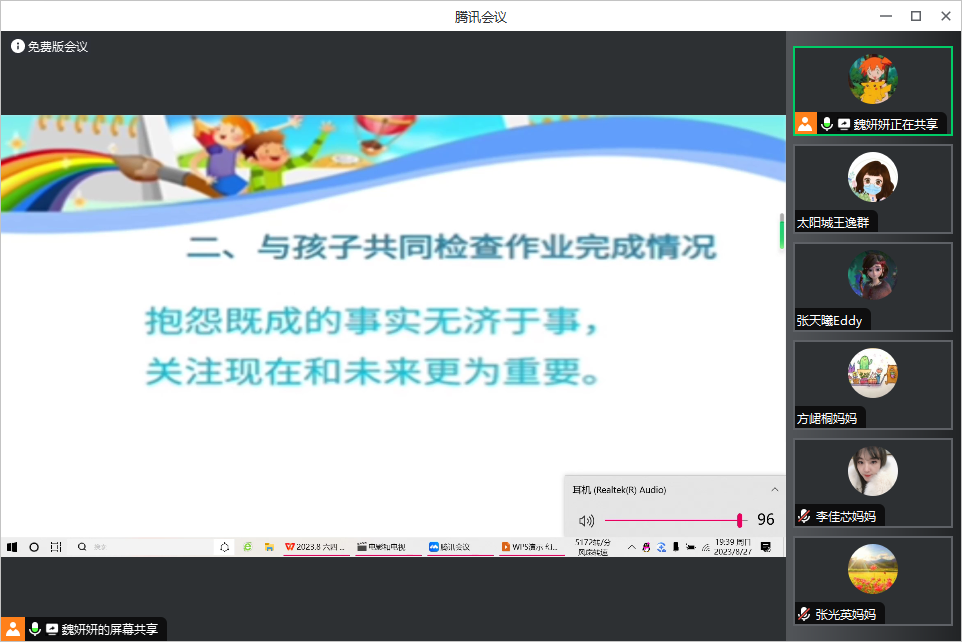Screen dimensions: 962x642
Task: Click the 魏妍妍的屏幕共享 label
Action: pyautogui.click(x=110, y=629)
